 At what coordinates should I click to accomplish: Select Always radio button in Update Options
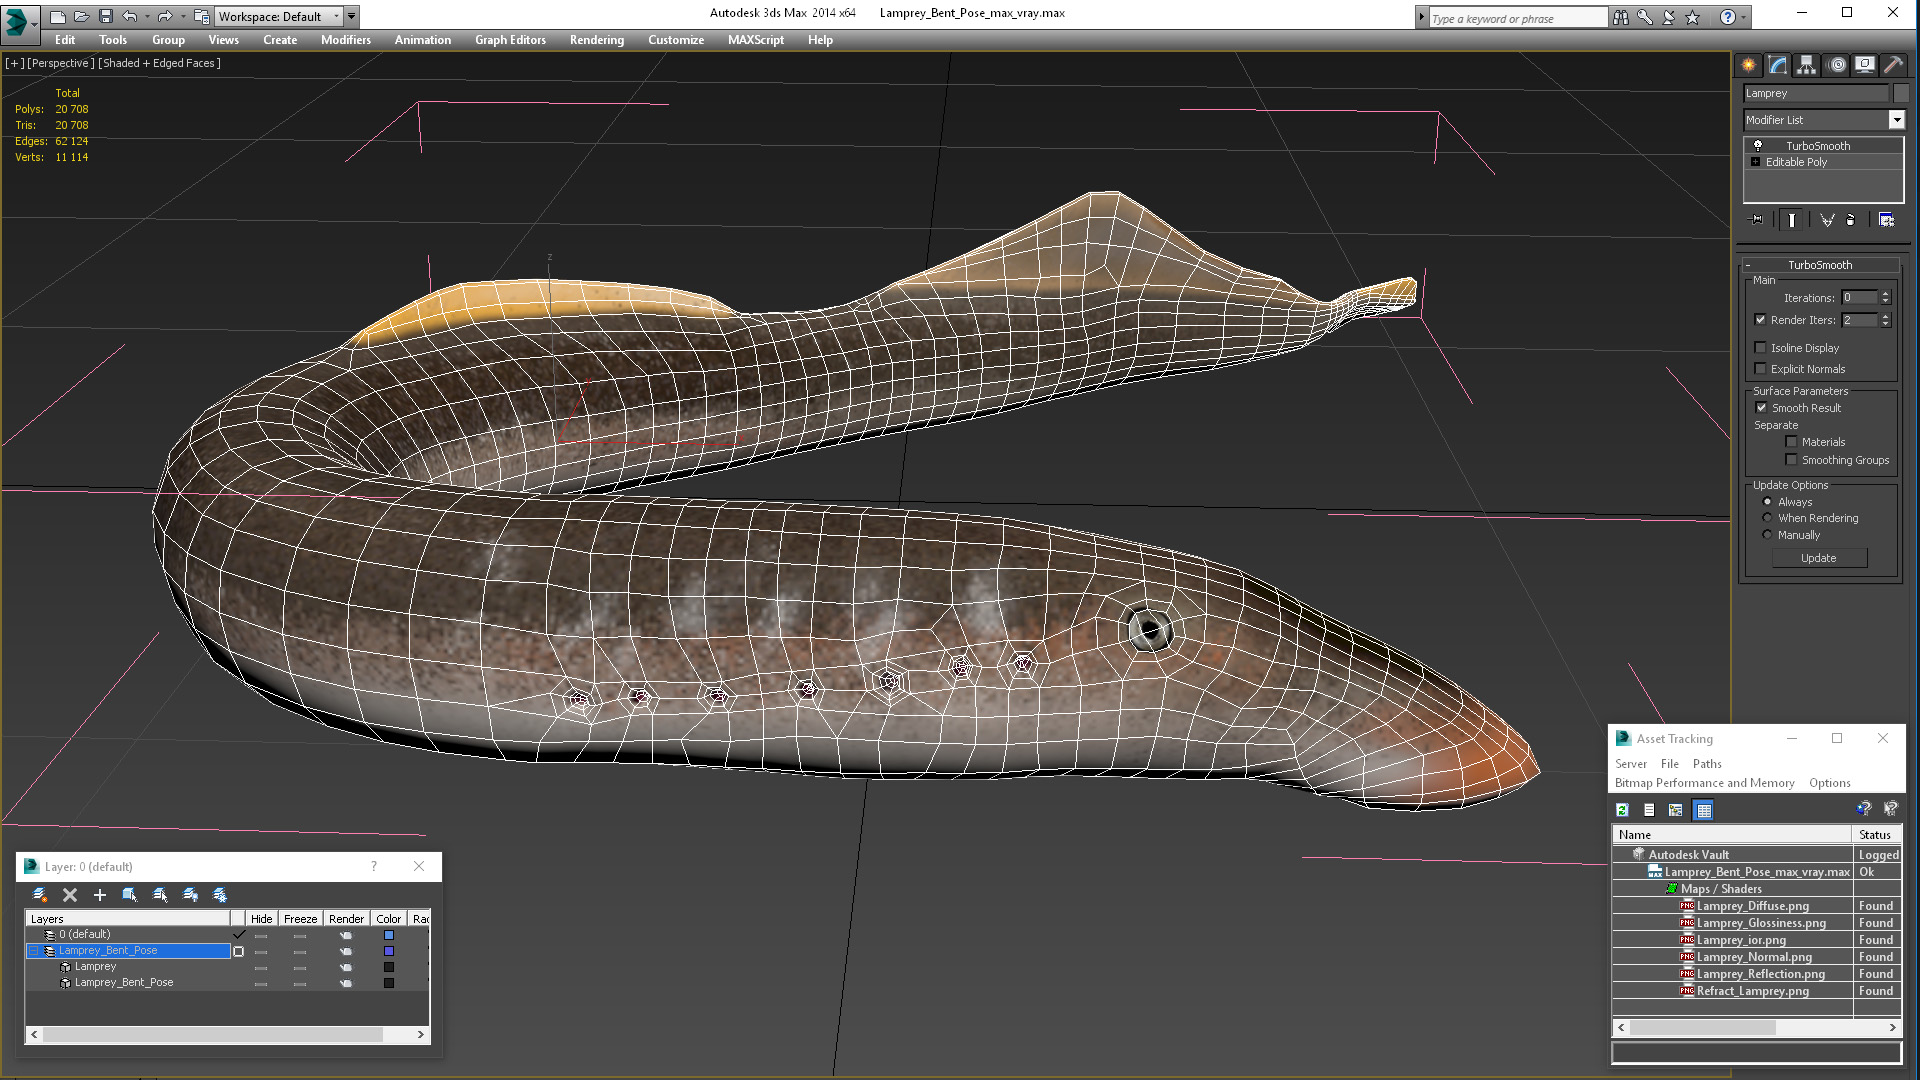1768,501
